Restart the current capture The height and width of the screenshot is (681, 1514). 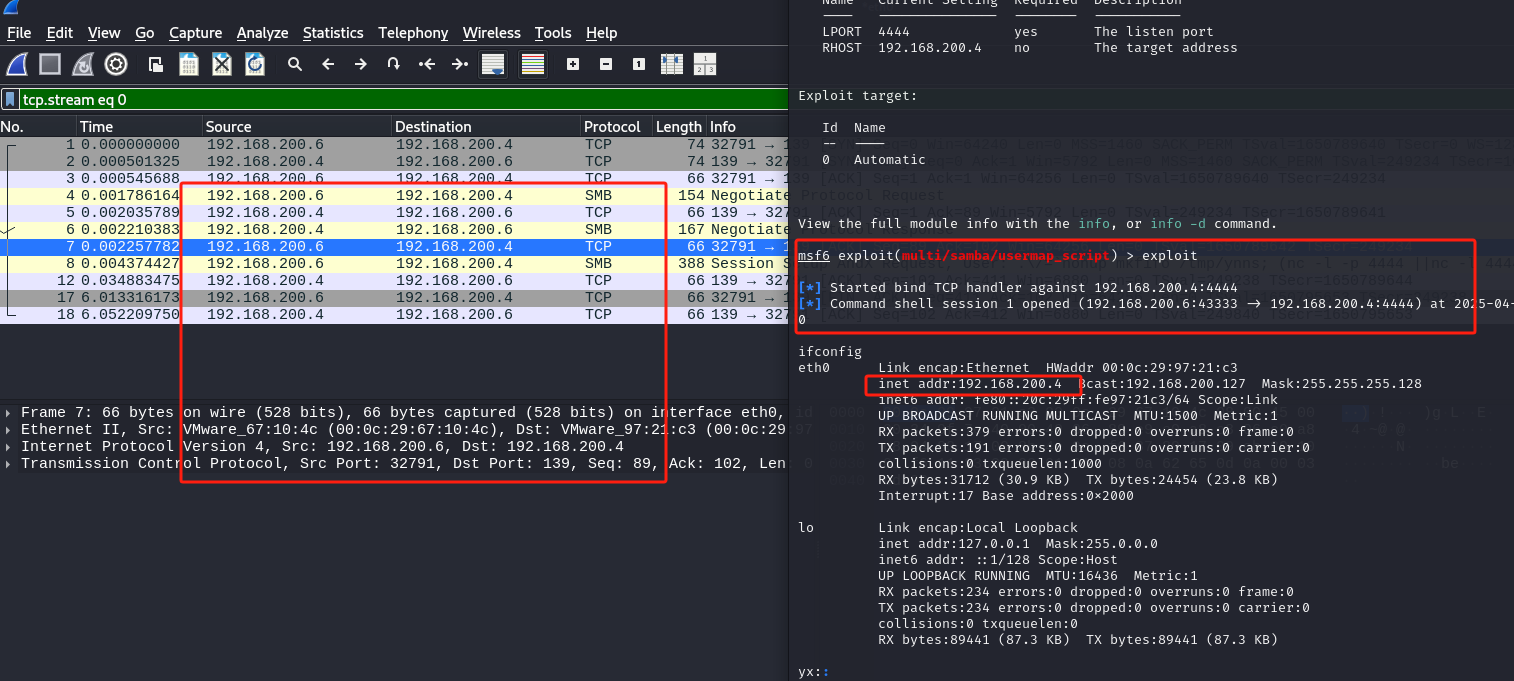click(83, 65)
